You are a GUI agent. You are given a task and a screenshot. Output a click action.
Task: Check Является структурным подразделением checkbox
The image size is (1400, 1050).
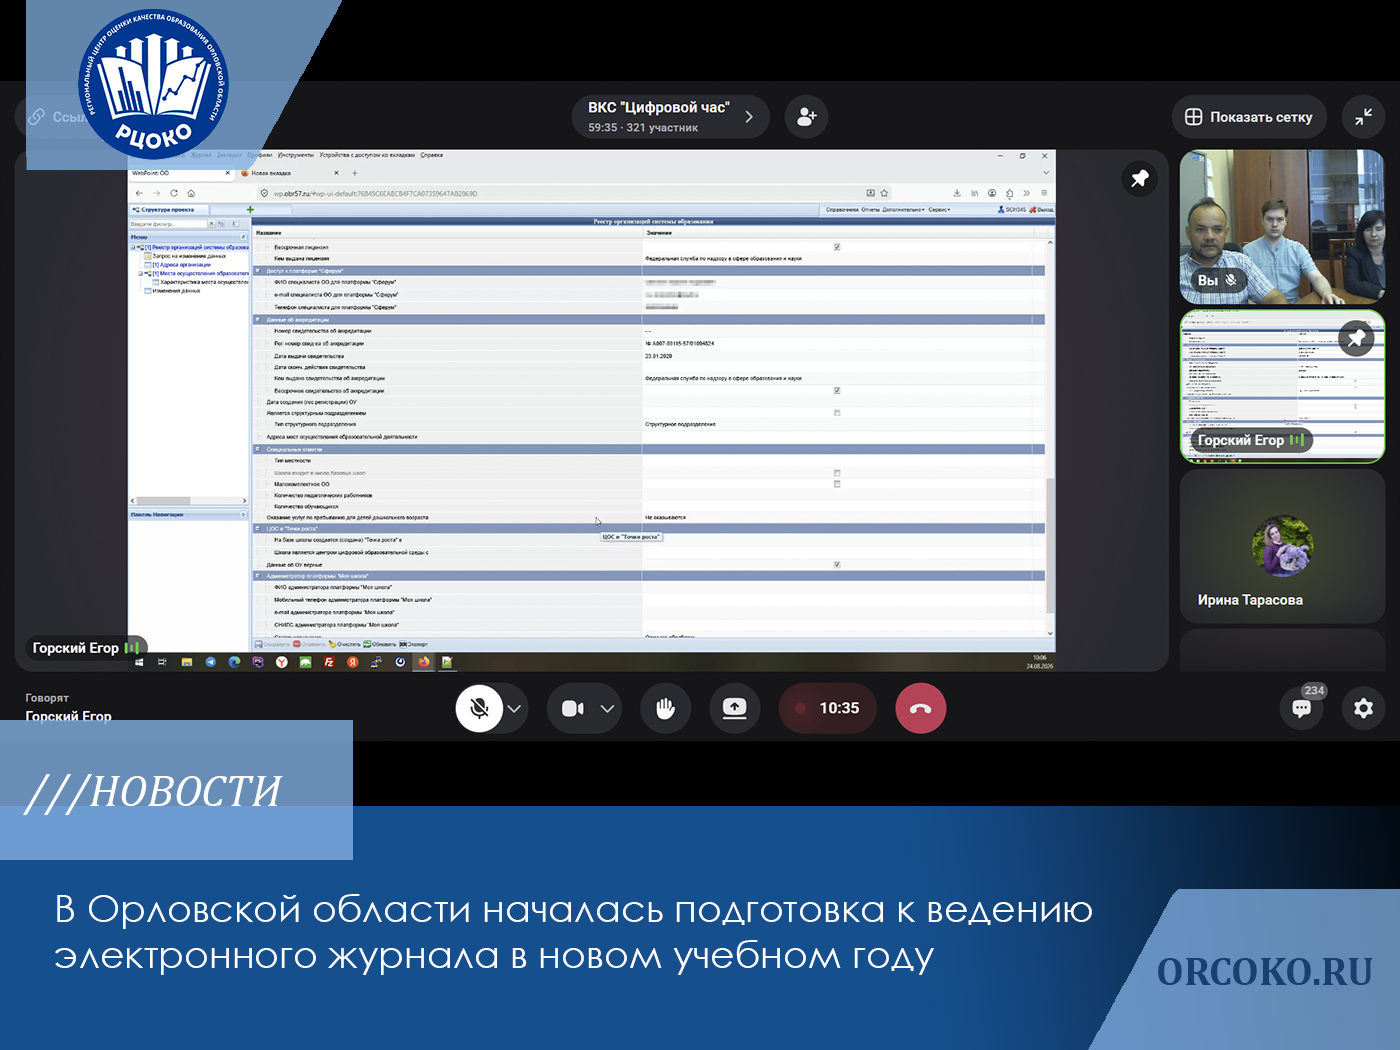[837, 413]
